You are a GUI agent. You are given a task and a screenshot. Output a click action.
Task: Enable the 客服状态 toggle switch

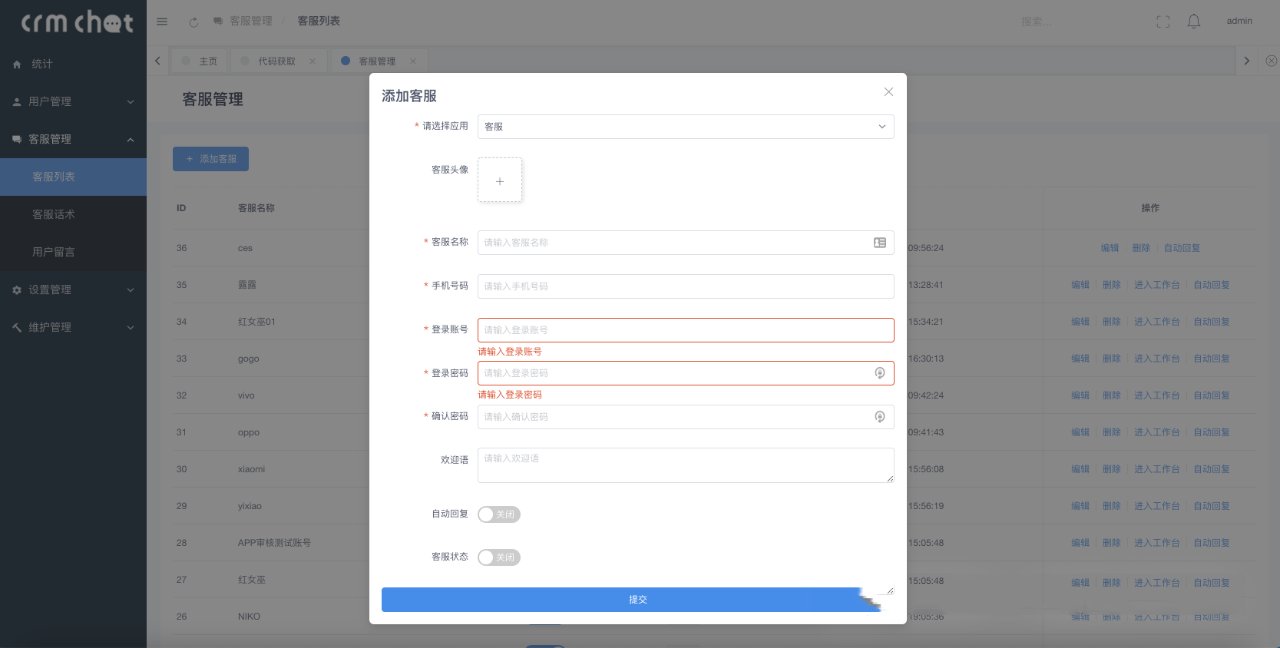(x=499, y=558)
